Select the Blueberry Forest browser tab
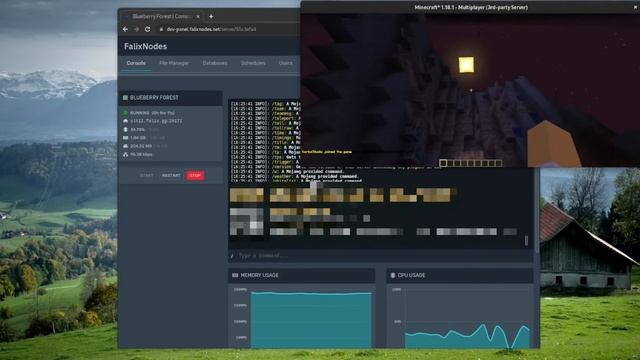 tap(162, 16)
